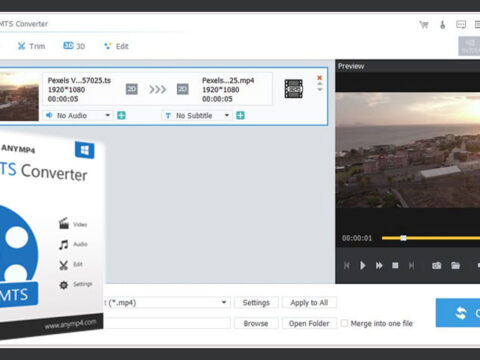Image resolution: width=480 pixels, height=360 pixels.
Task: Open the snapshot folder icon
Action: (456, 266)
